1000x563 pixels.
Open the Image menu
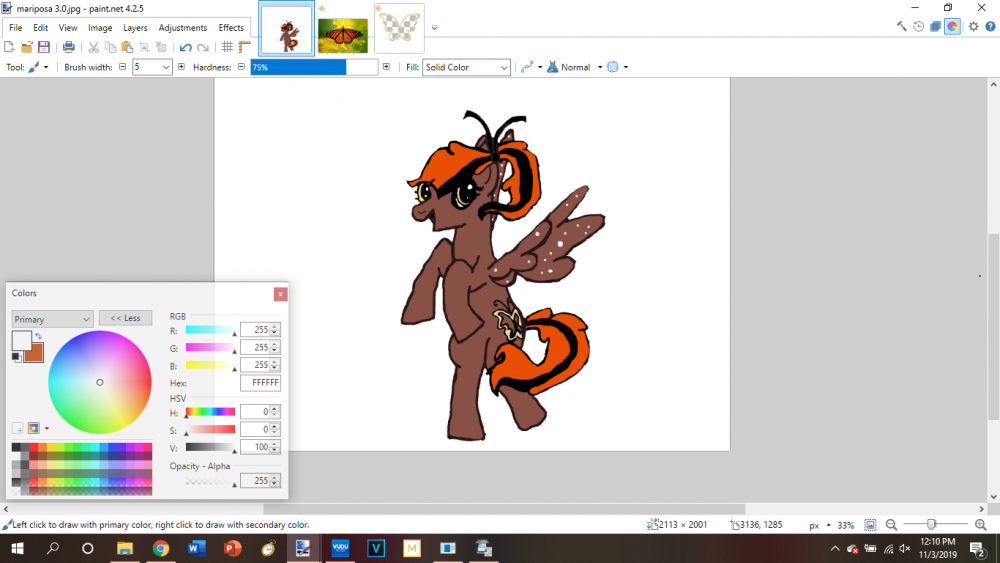coord(99,27)
